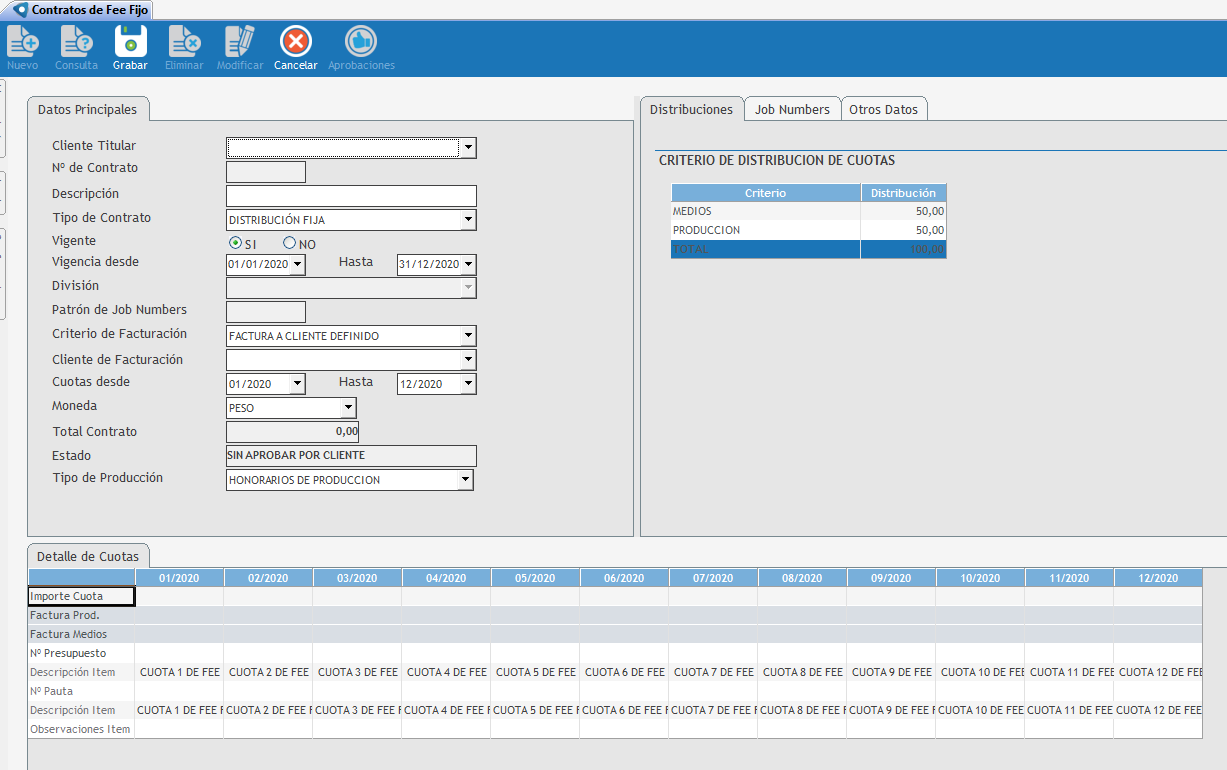Select the MEDIOS row in distribution table

click(x=765, y=211)
